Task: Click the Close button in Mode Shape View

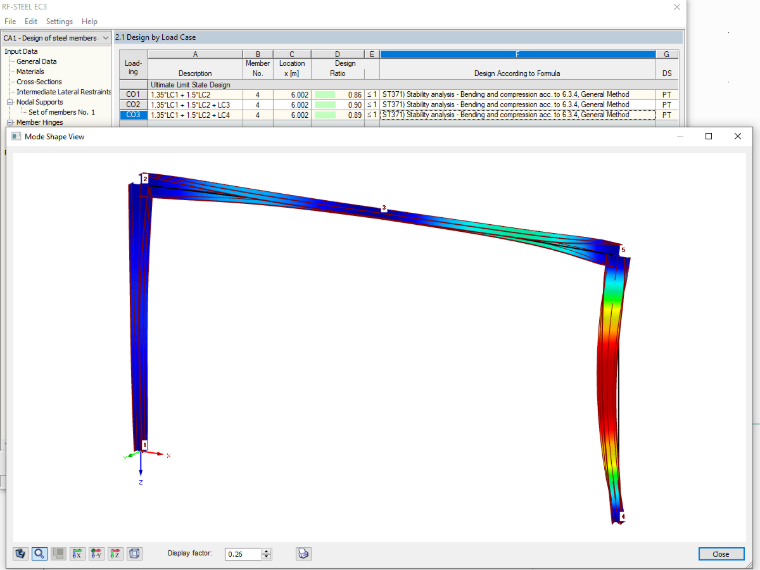Action: click(x=721, y=554)
